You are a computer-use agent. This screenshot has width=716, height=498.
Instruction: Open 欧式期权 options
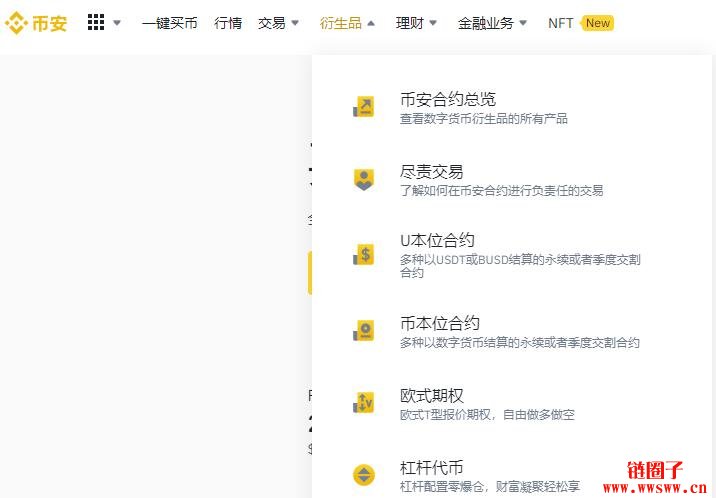(x=432, y=395)
